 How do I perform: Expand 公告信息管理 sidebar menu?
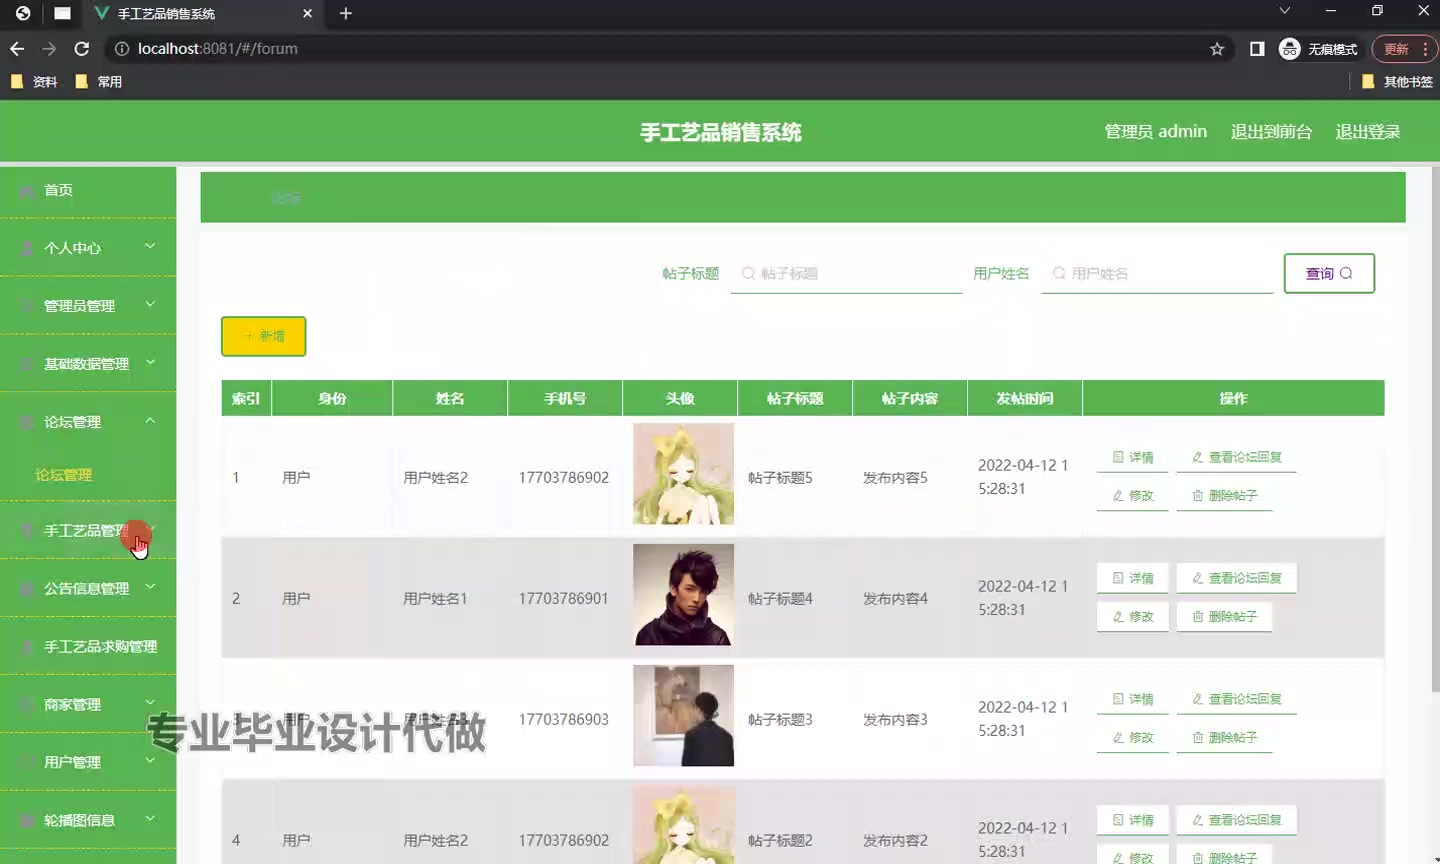click(x=88, y=588)
